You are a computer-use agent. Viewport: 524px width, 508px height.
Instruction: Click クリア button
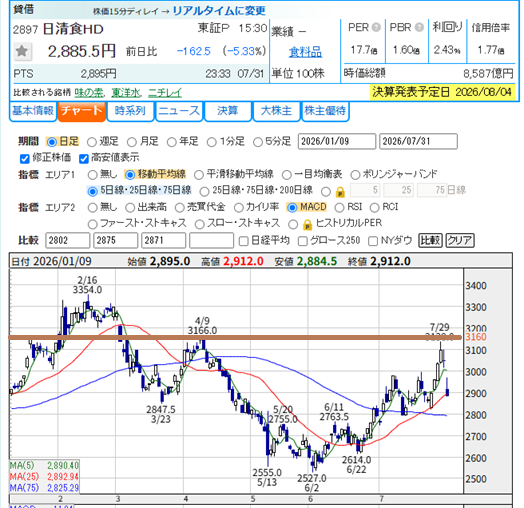pos(460,240)
